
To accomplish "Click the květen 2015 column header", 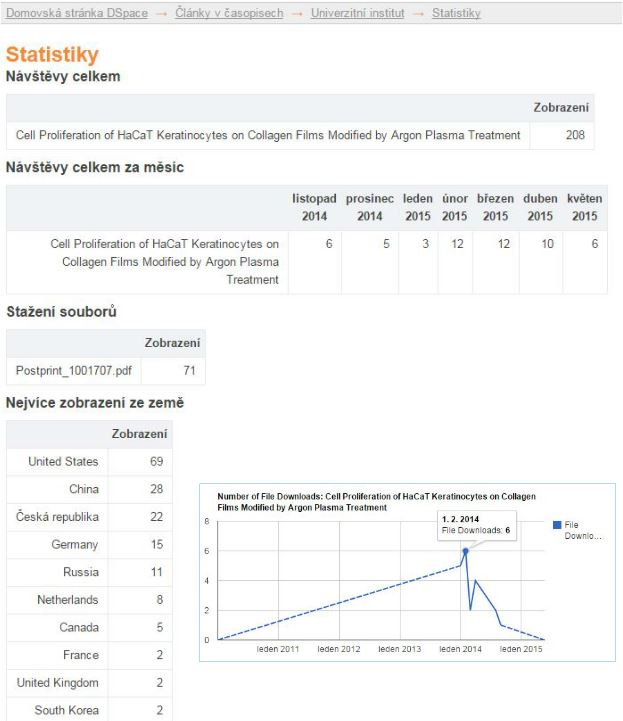I will tap(584, 208).
